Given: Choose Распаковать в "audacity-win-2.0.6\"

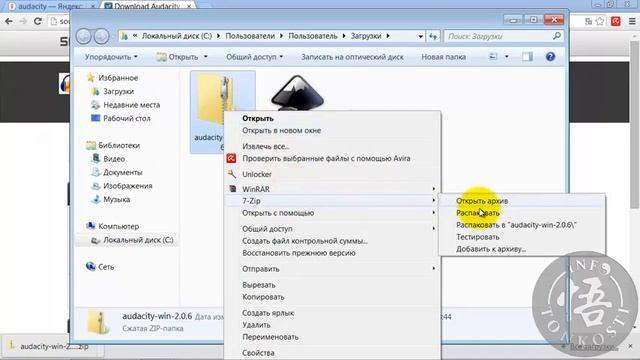Looking at the screenshot, I should coord(516,225).
